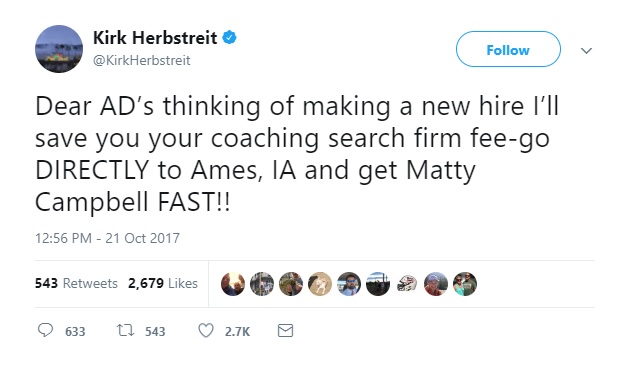Open the @KirkHerbstreit handle link

[x=141, y=60]
